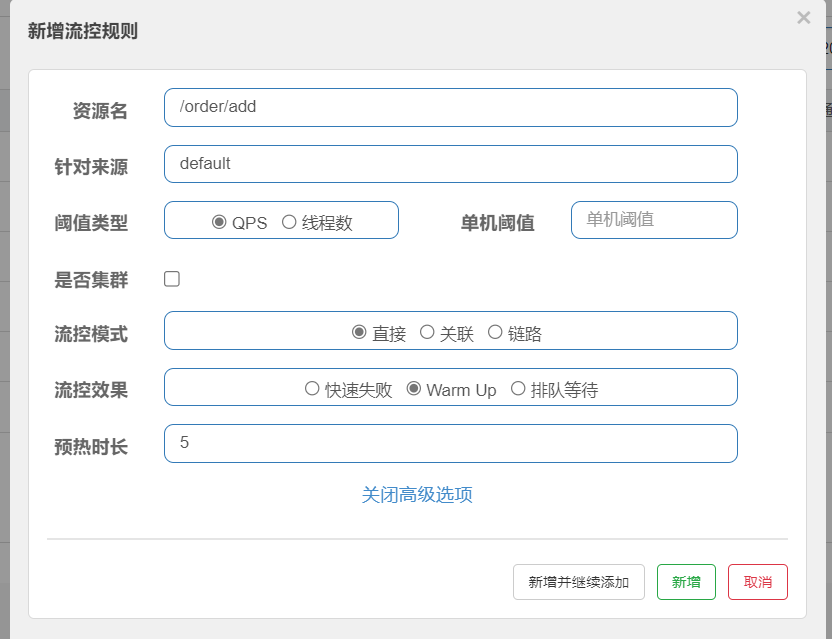Collapse options via 关闭高级选项 link
The width and height of the screenshot is (832, 639).
point(417,495)
